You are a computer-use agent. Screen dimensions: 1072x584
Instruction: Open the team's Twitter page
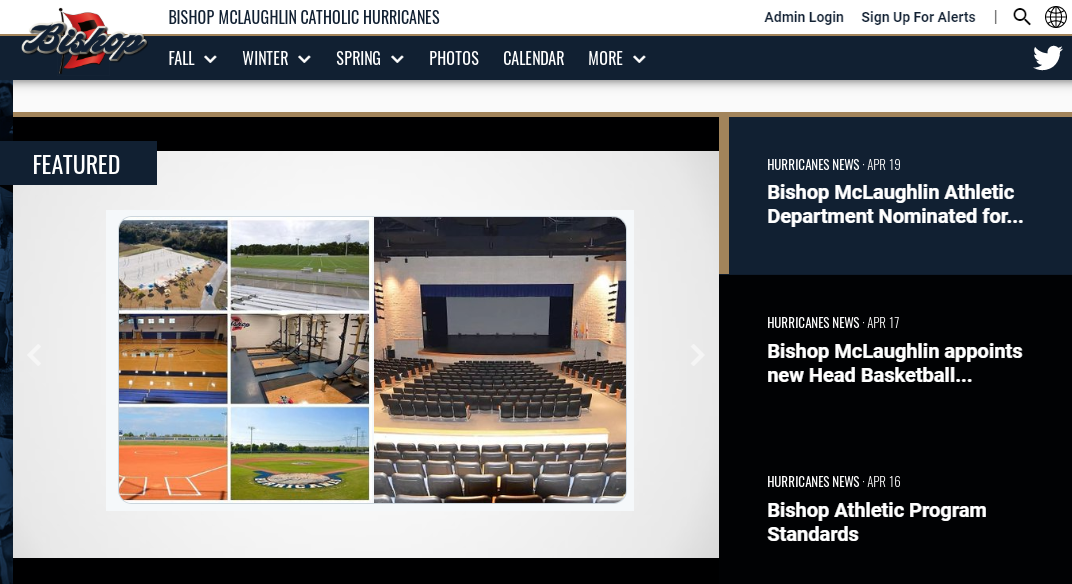pos(1047,57)
